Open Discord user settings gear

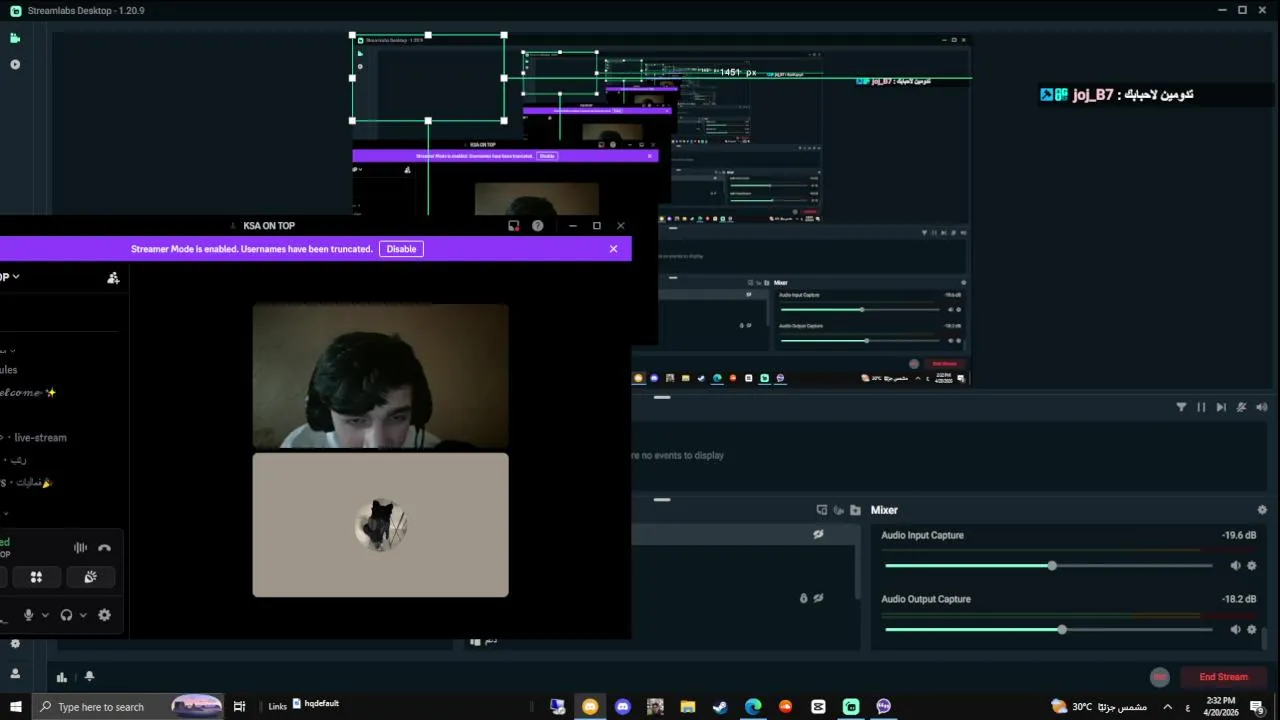pos(104,615)
